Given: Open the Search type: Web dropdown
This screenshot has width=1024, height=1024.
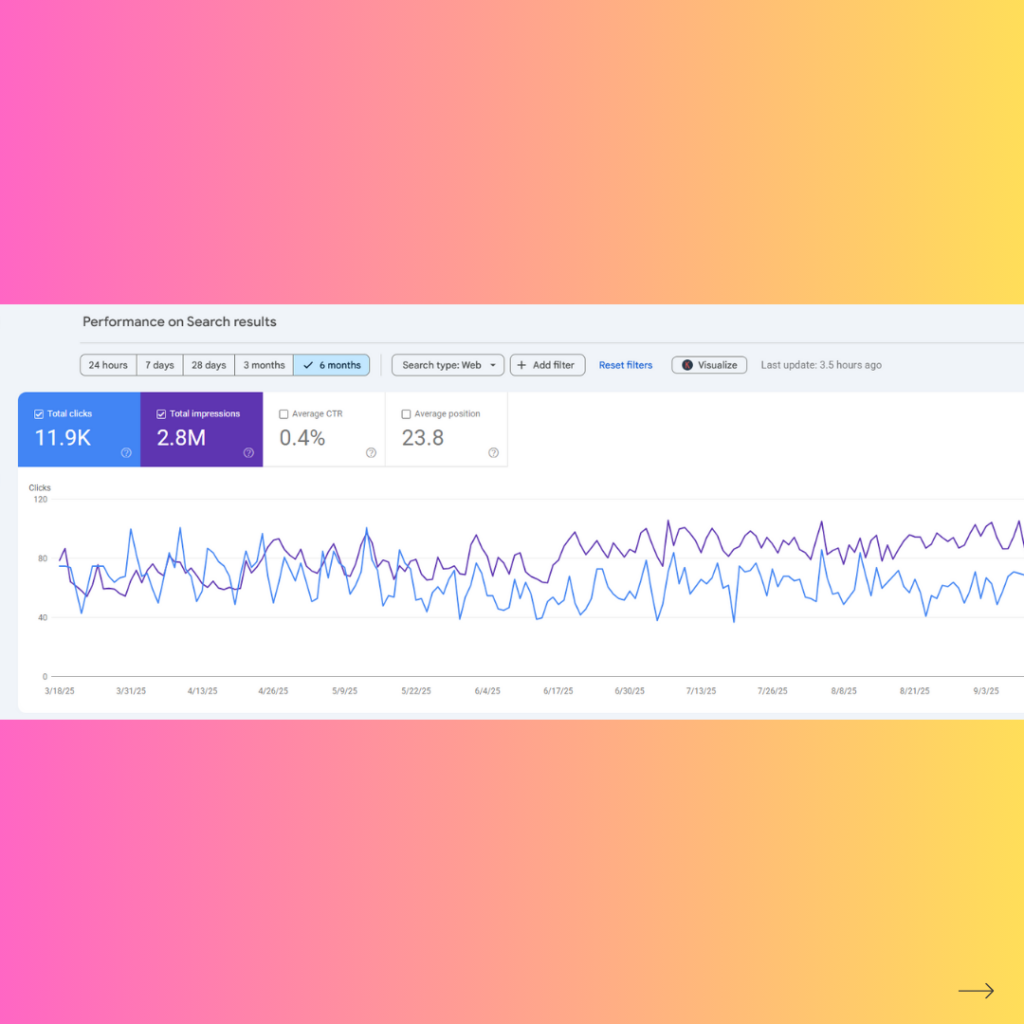Looking at the screenshot, I should [x=447, y=365].
